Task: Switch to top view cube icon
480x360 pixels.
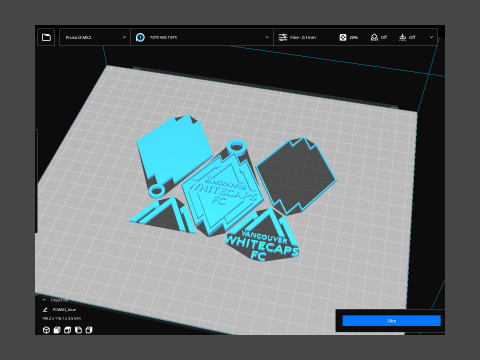Action: pos(68,330)
